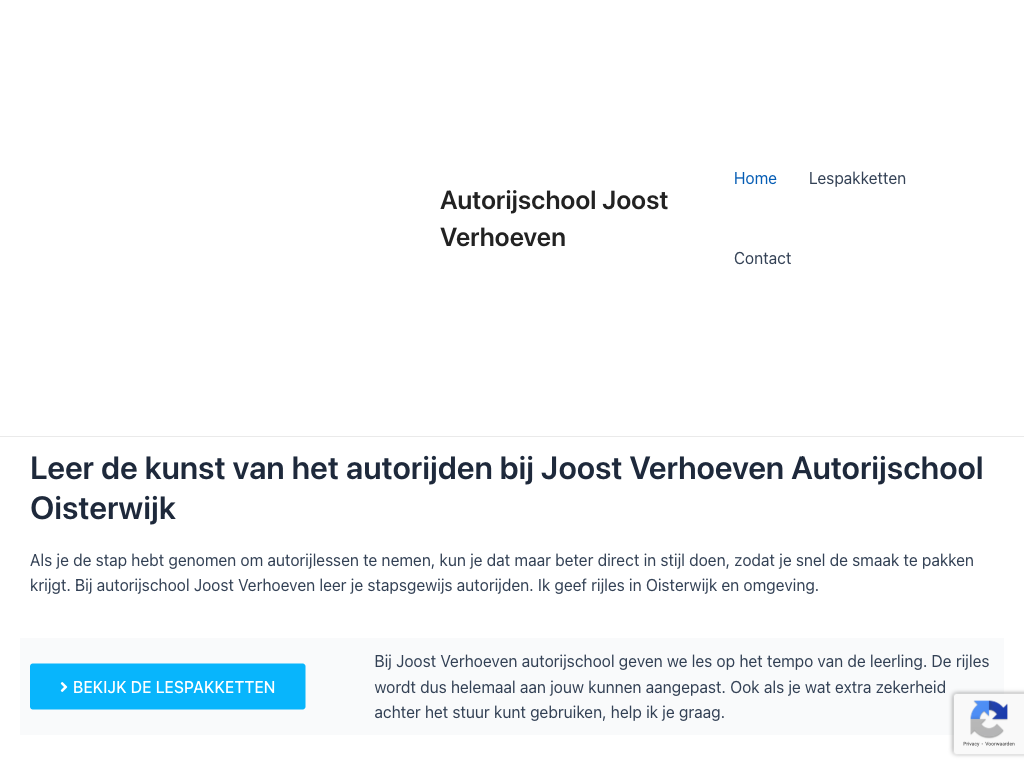
Task: Open the Contact menu item
Action: pos(762,258)
